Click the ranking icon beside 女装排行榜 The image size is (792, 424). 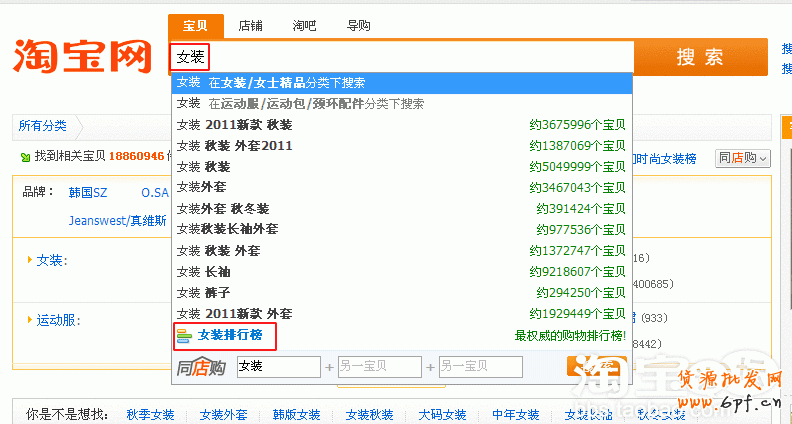coord(184,336)
